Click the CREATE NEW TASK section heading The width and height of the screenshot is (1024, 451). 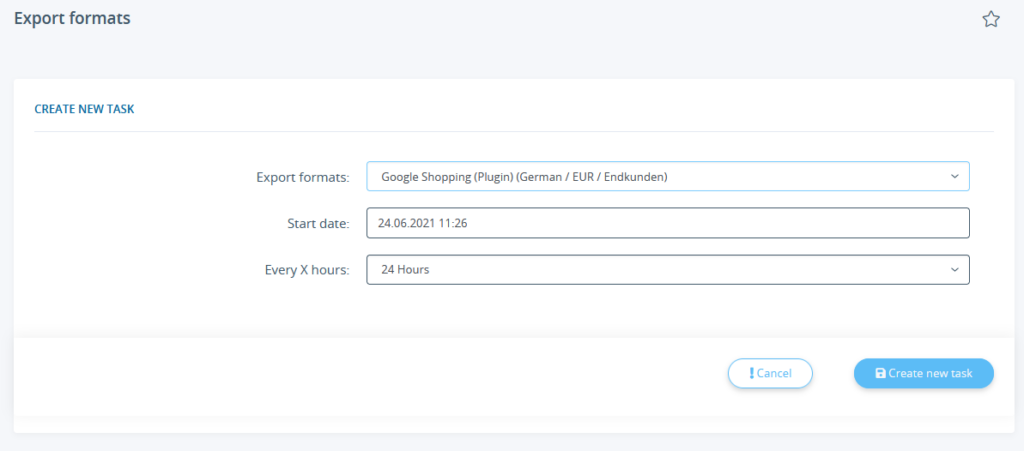(x=84, y=110)
